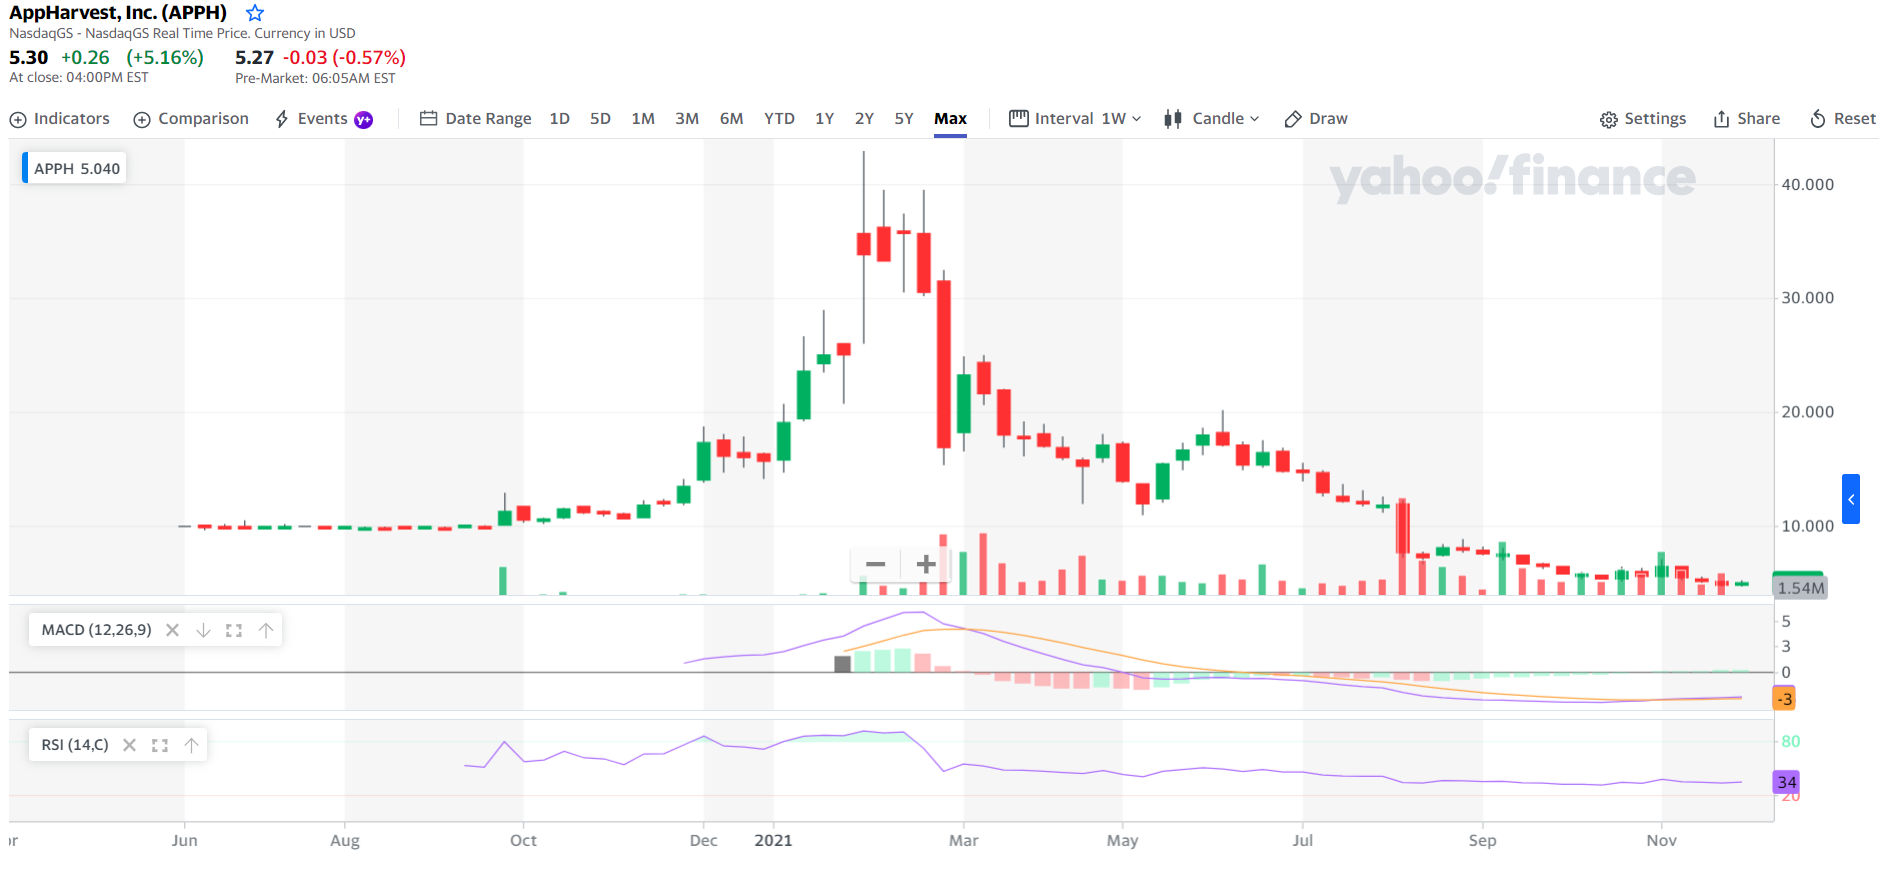Share the chart
This screenshot has height=874, width=1885.
1747,119
